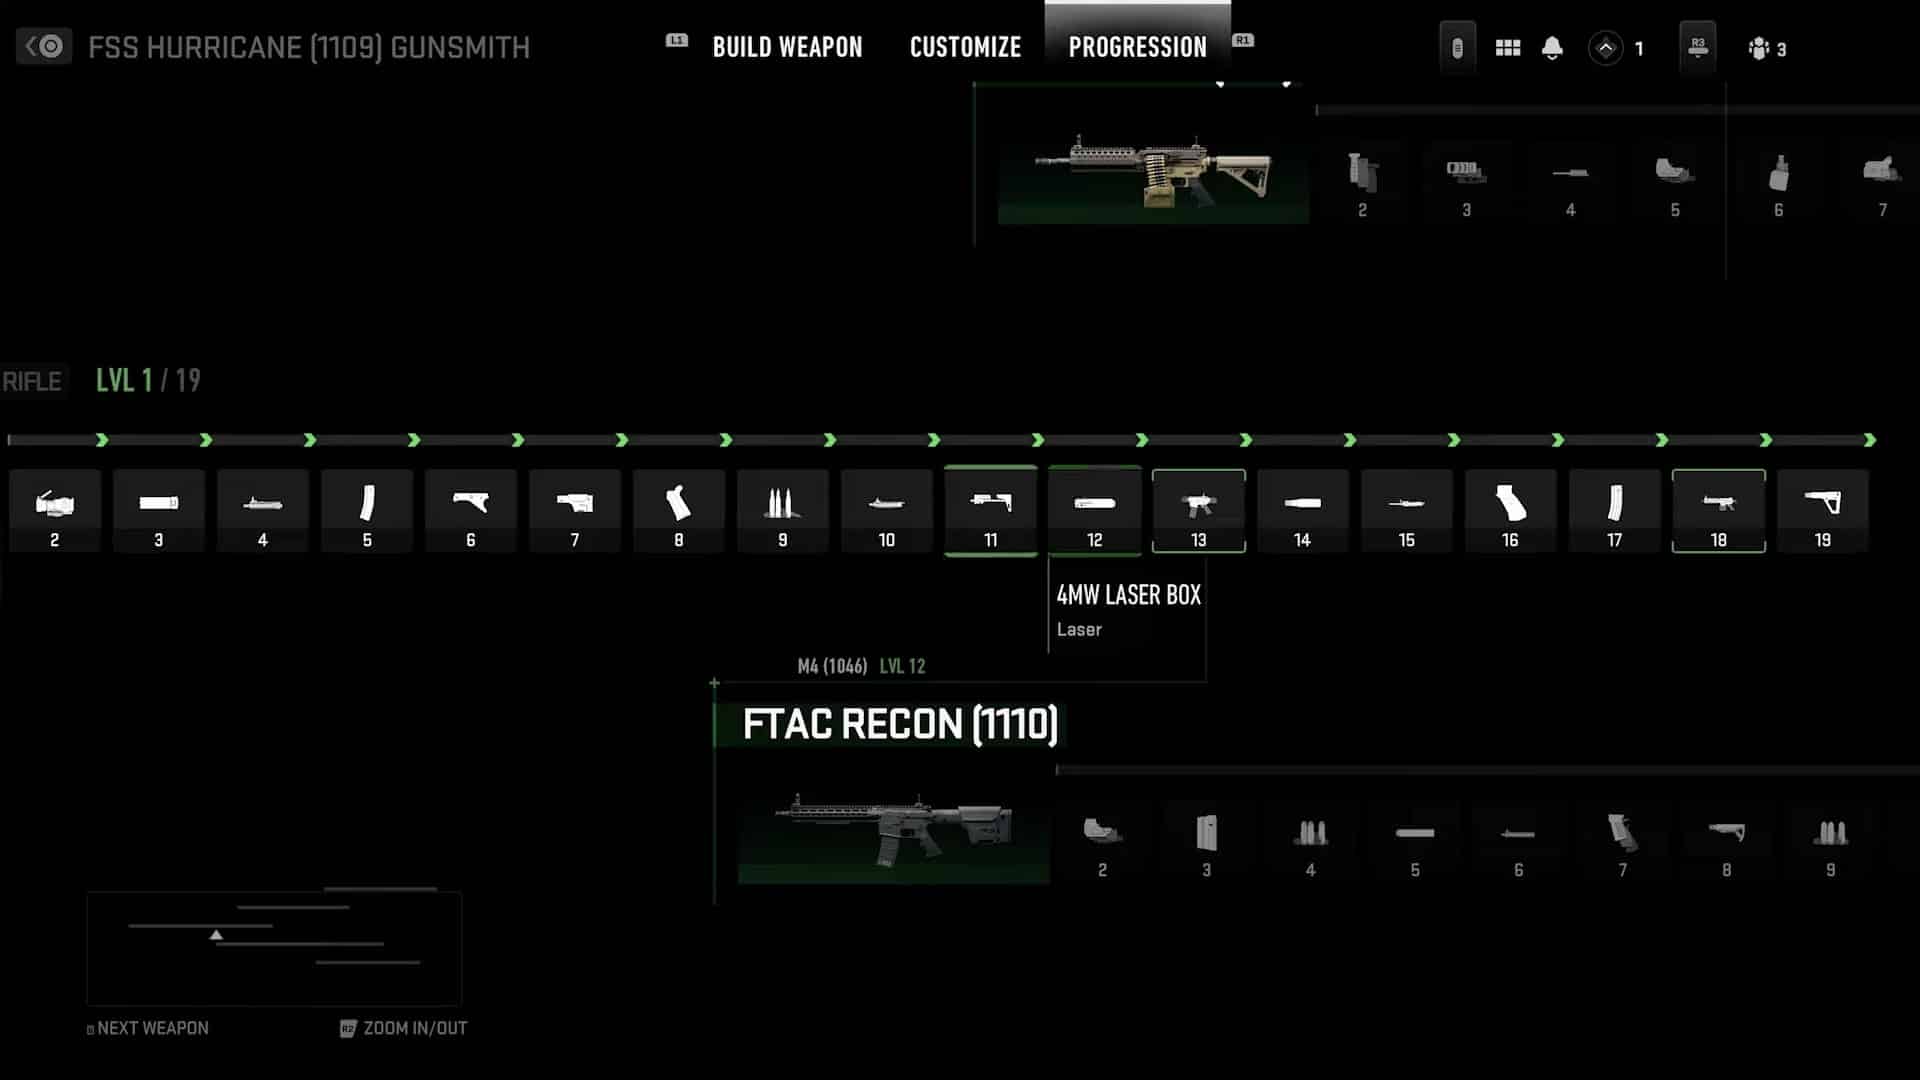Click CUSTOMIZE tab to switch view
Viewport: 1920px width, 1080px height.
point(965,46)
